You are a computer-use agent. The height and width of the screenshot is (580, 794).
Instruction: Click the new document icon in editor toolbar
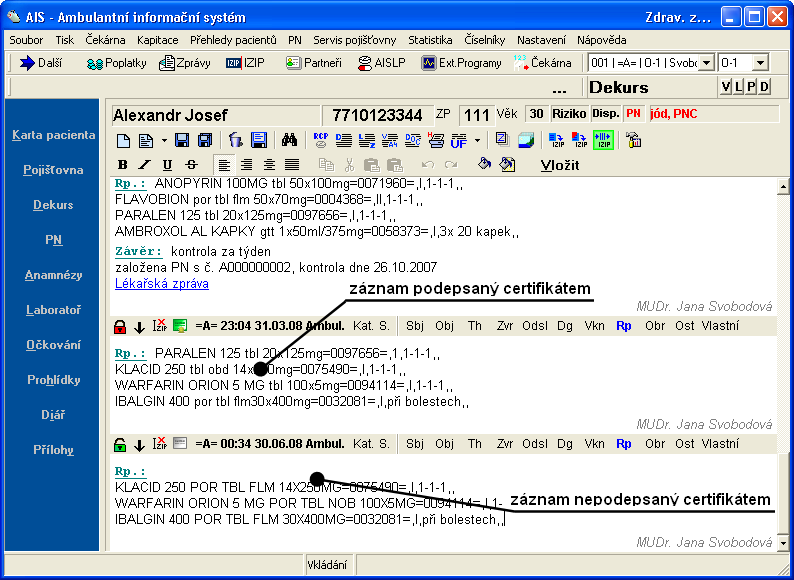click(x=123, y=141)
